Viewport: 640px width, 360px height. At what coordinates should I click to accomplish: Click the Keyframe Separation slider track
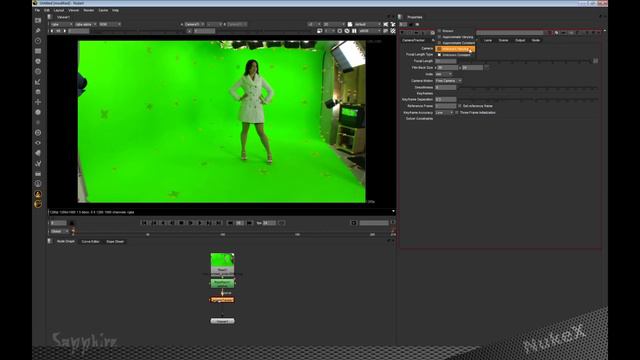click(528, 99)
